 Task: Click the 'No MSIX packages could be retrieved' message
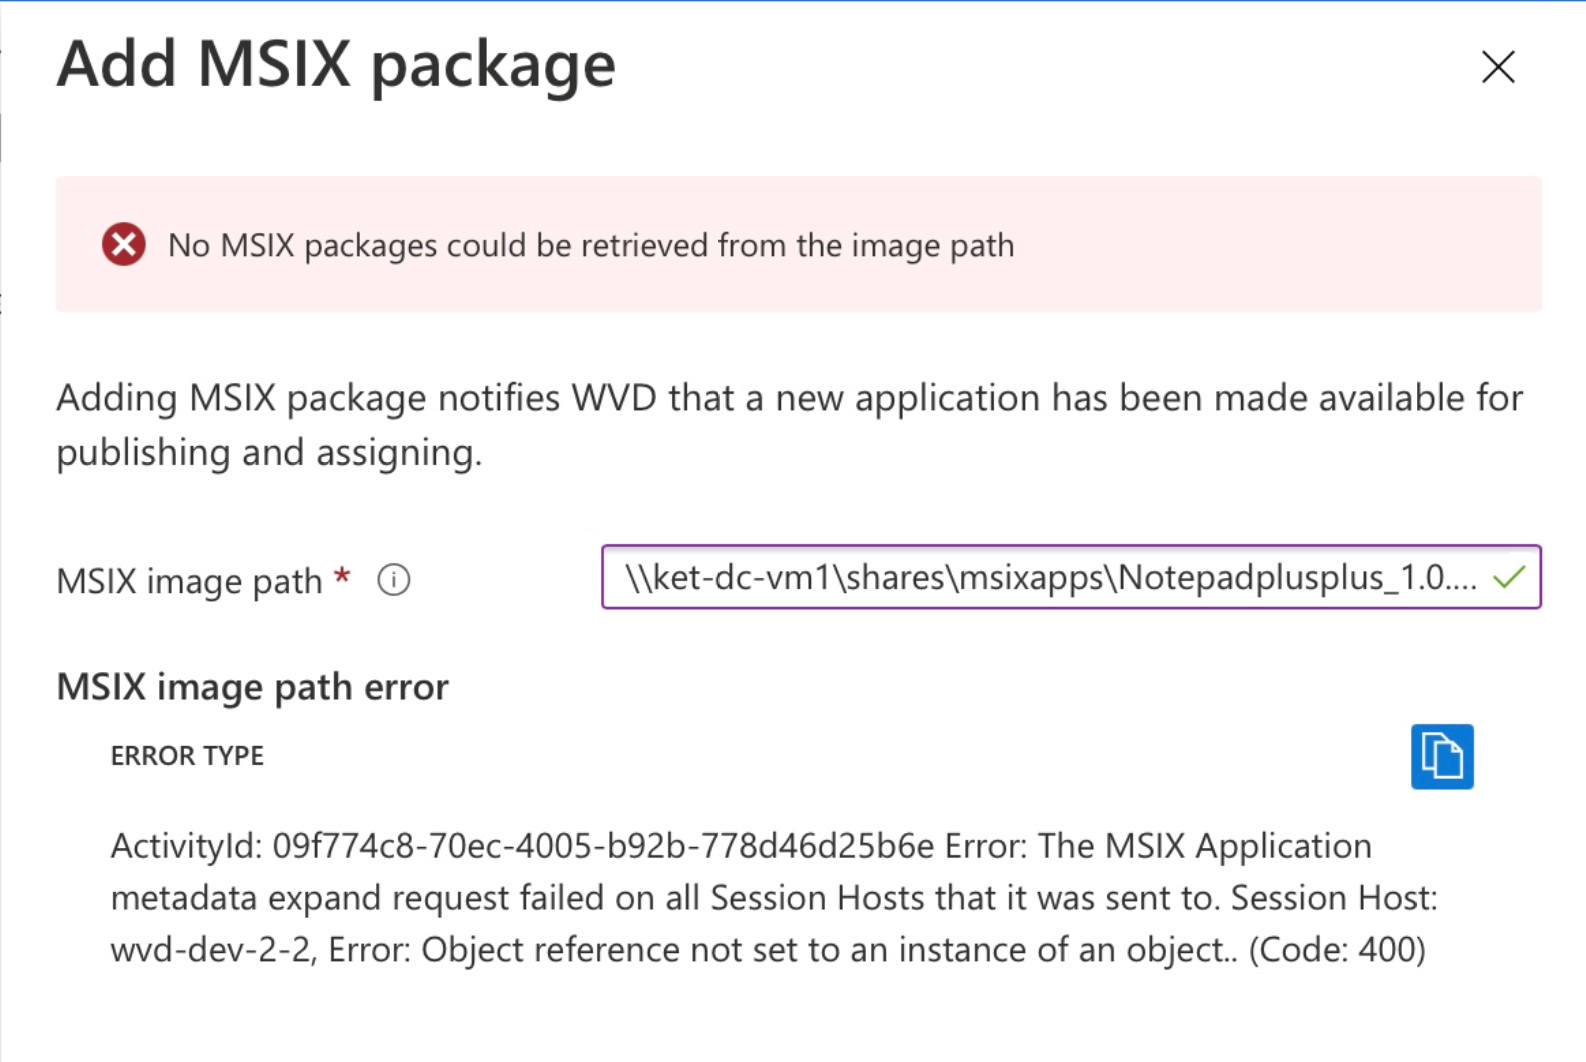click(591, 245)
